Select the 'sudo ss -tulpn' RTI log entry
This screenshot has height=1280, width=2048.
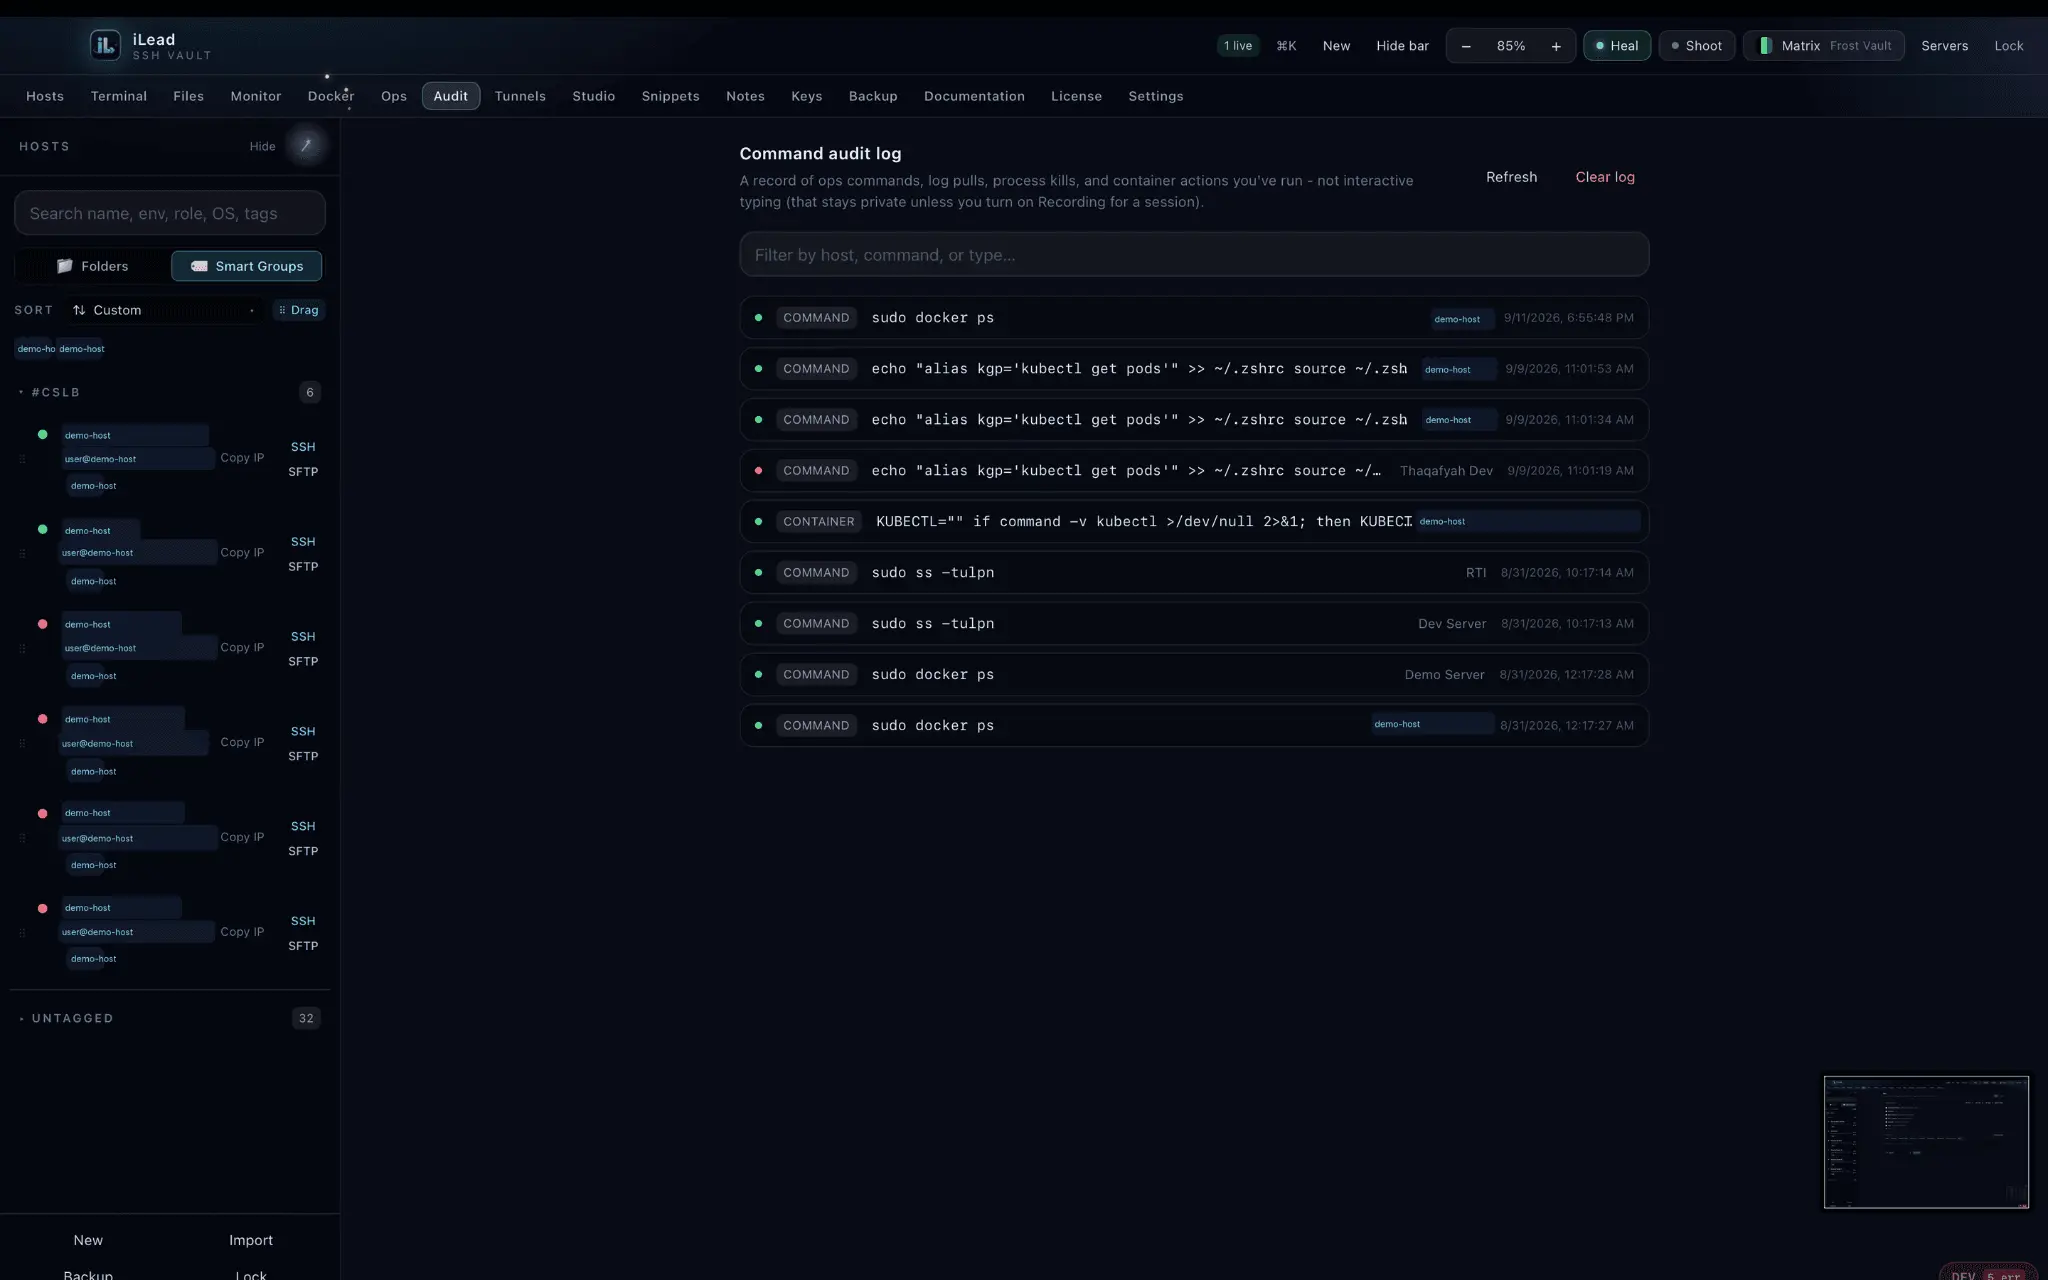tap(1194, 573)
